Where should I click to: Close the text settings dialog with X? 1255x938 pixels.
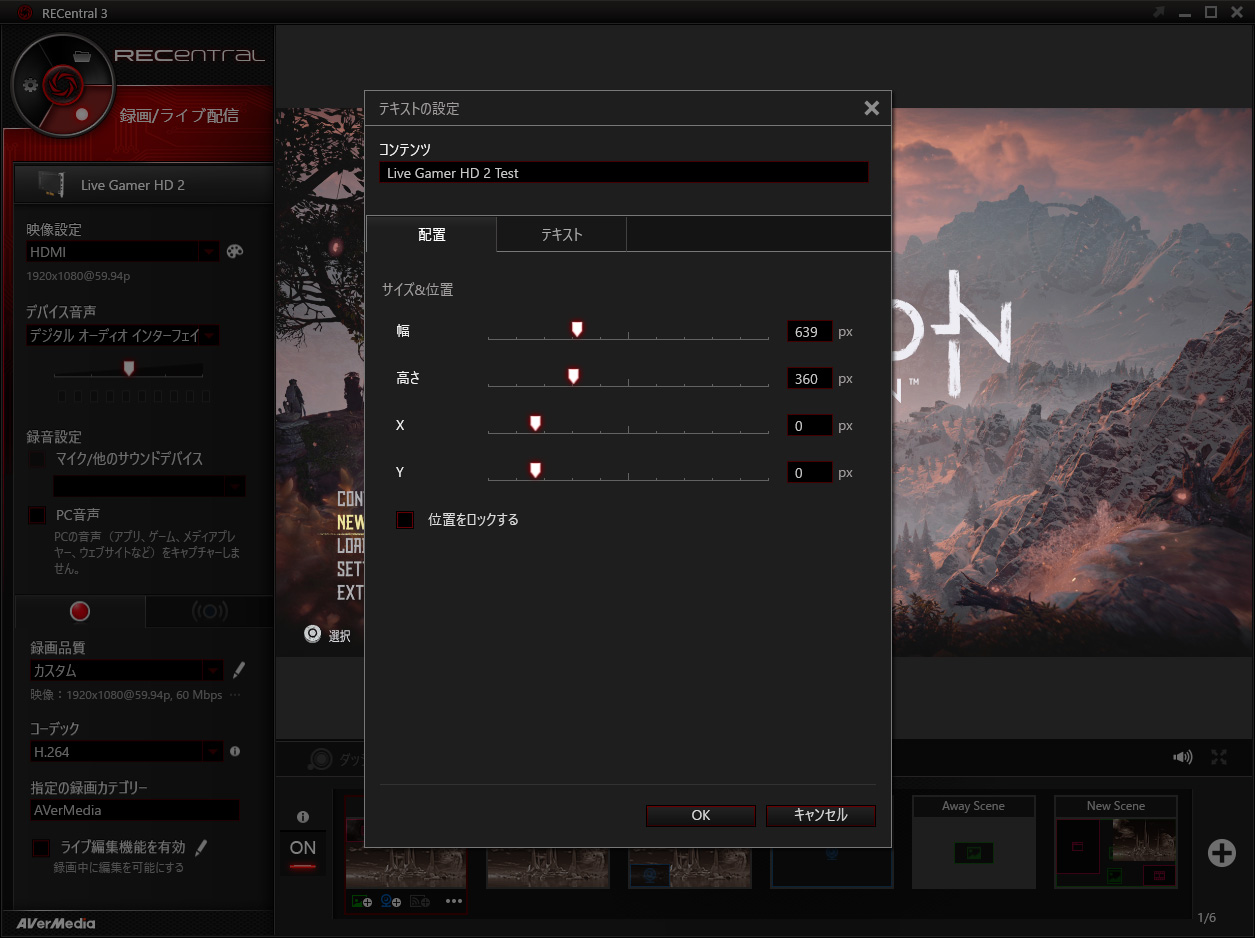pos(871,108)
